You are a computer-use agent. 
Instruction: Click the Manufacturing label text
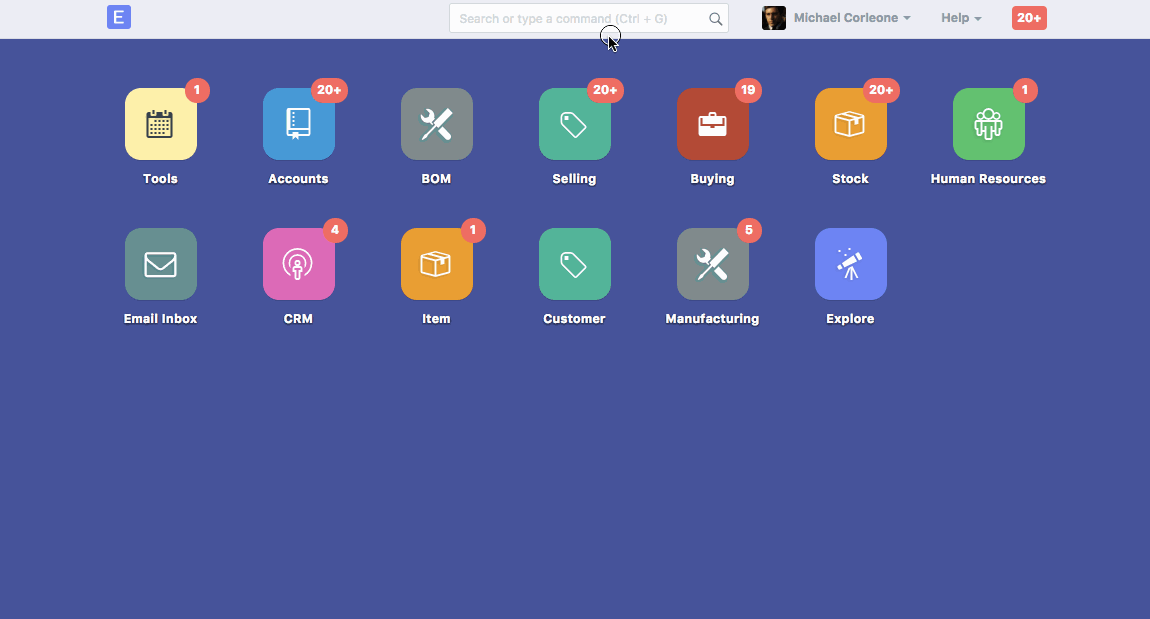712,318
